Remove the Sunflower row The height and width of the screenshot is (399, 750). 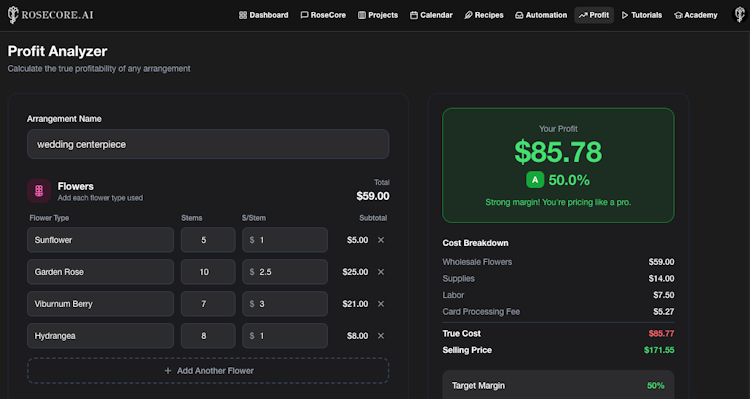tap(381, 240)
